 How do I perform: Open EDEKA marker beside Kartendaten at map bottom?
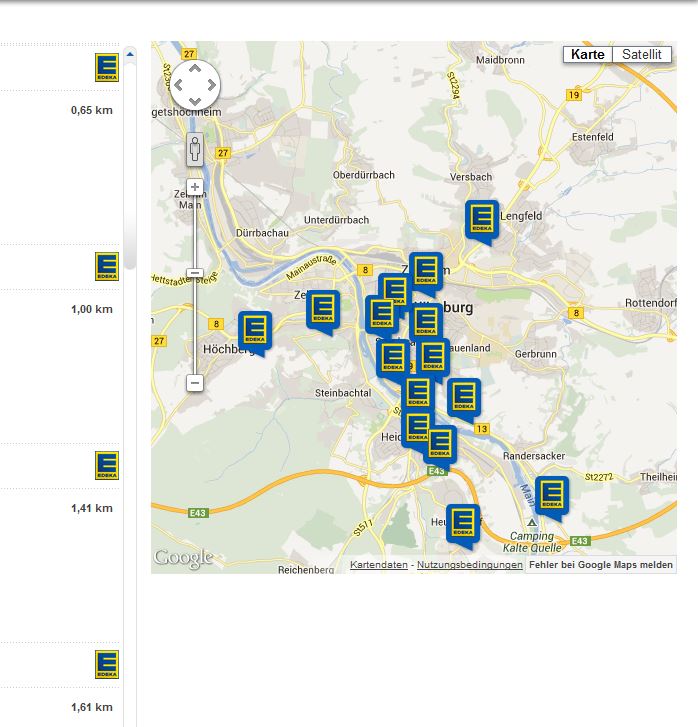462,524
